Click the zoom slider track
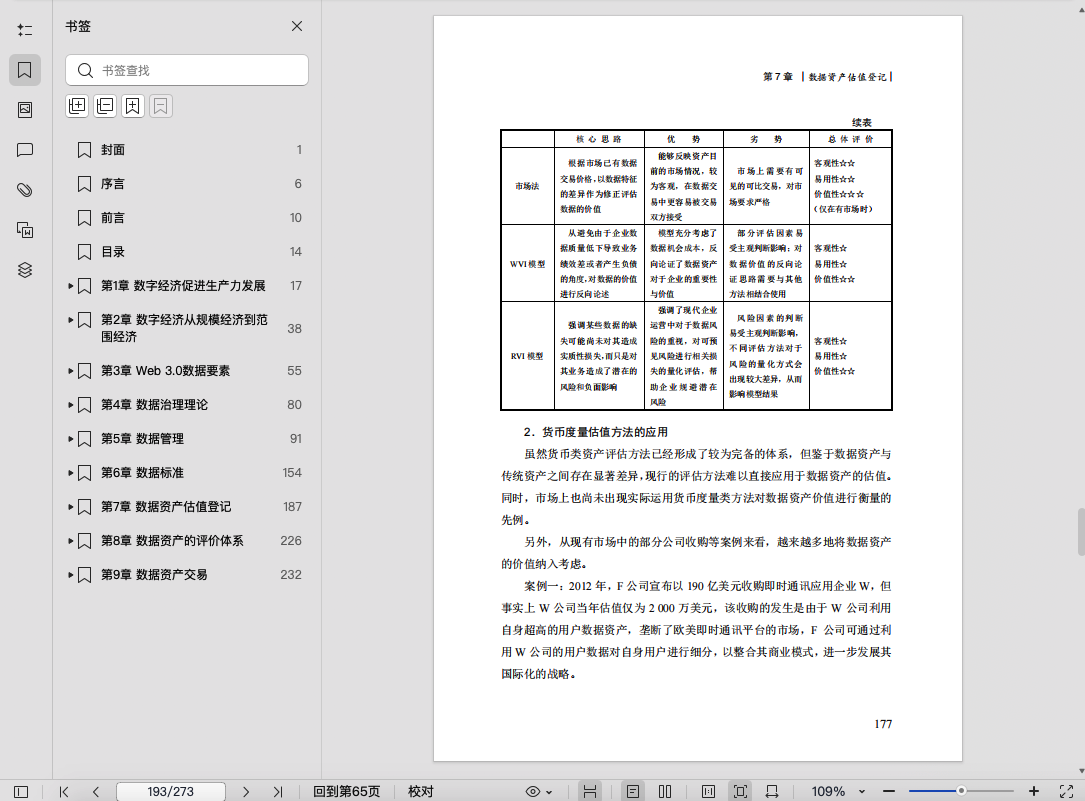 point(961,791)
